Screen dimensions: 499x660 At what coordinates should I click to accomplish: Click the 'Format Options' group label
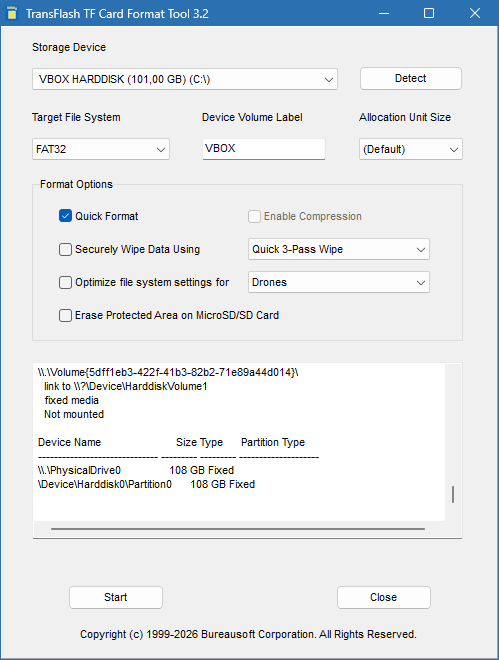(x=76, y=184)
